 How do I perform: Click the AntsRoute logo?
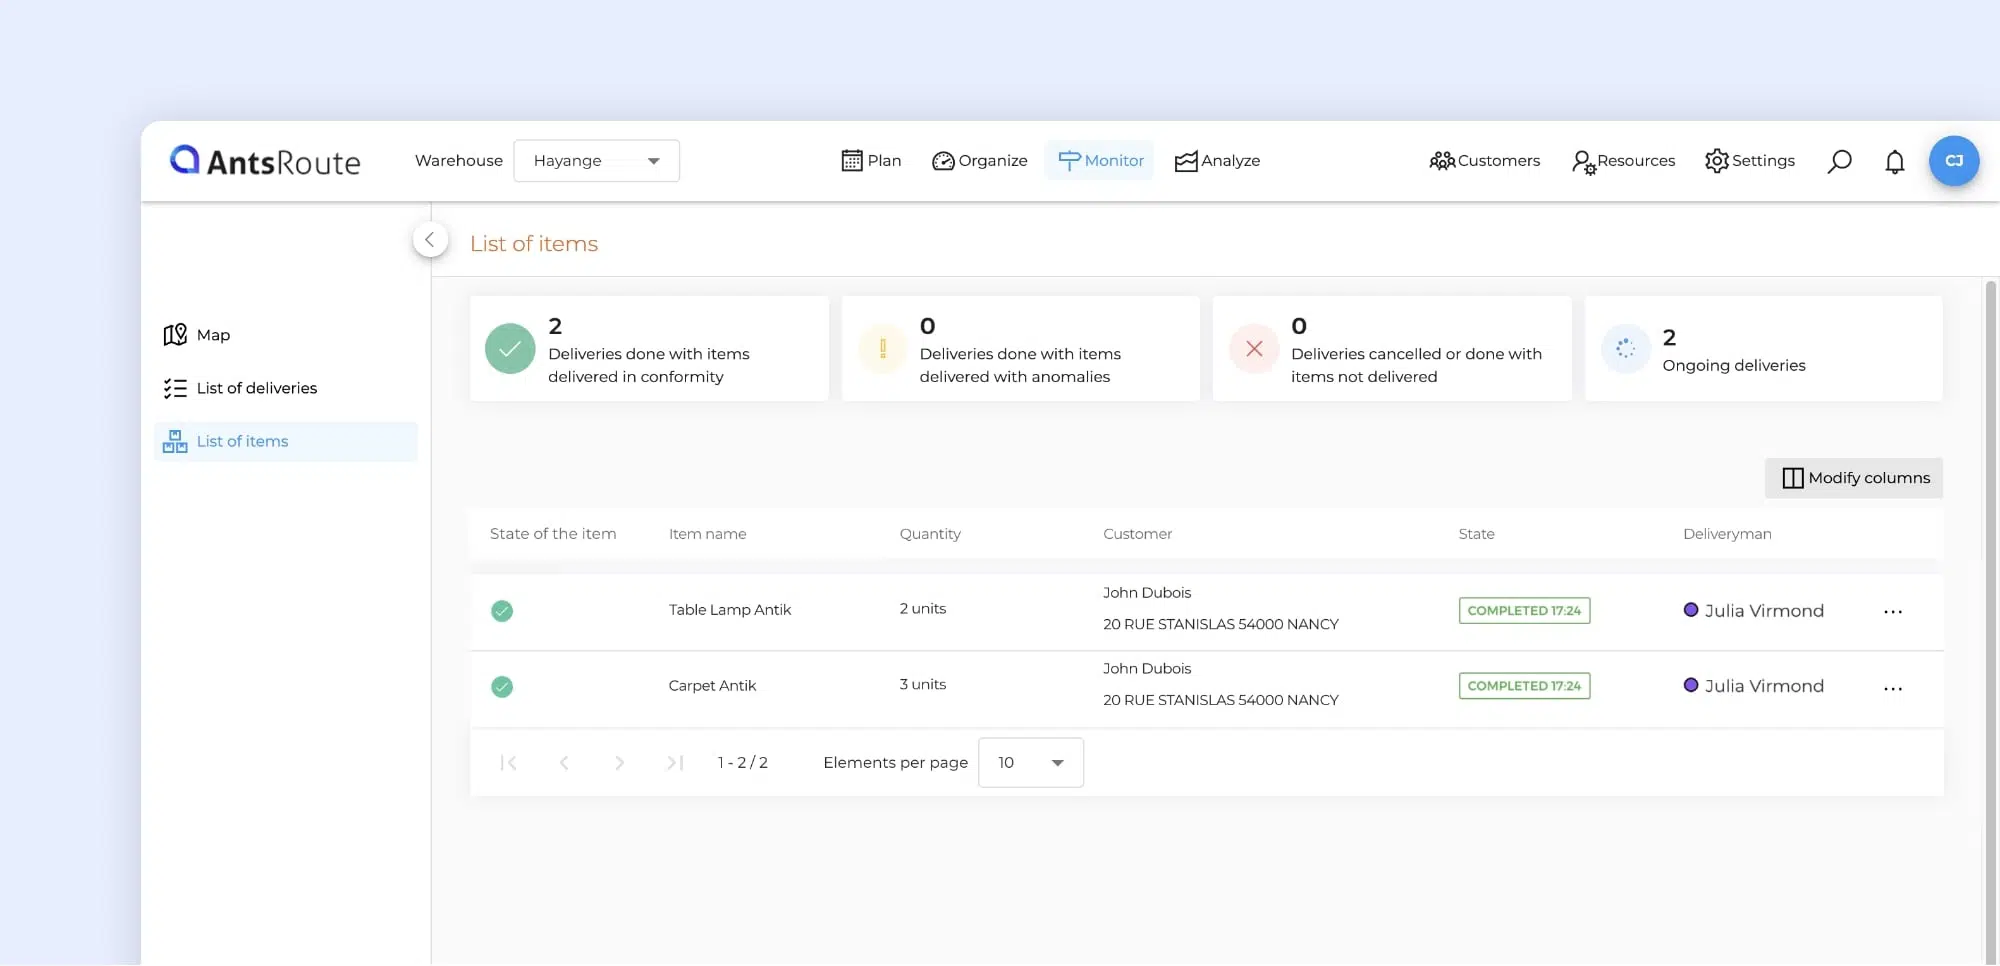[265, 161]
